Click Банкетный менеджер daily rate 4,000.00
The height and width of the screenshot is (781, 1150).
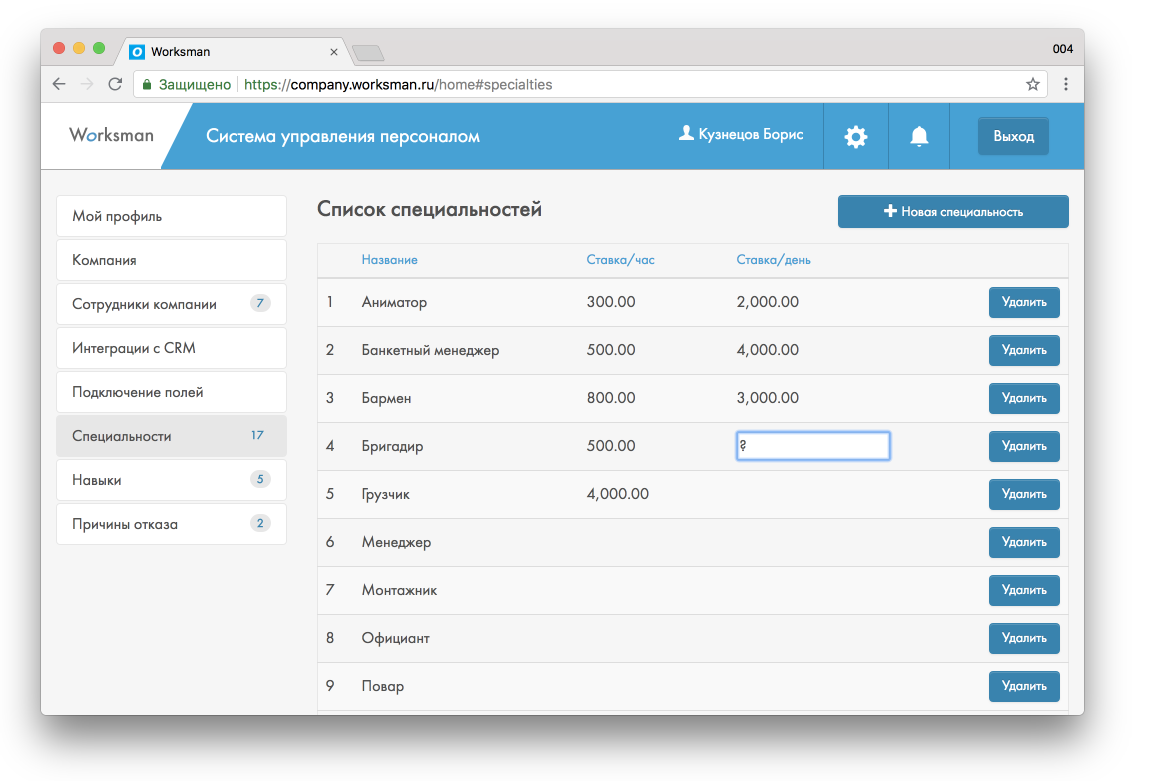[x=767, y=350]
